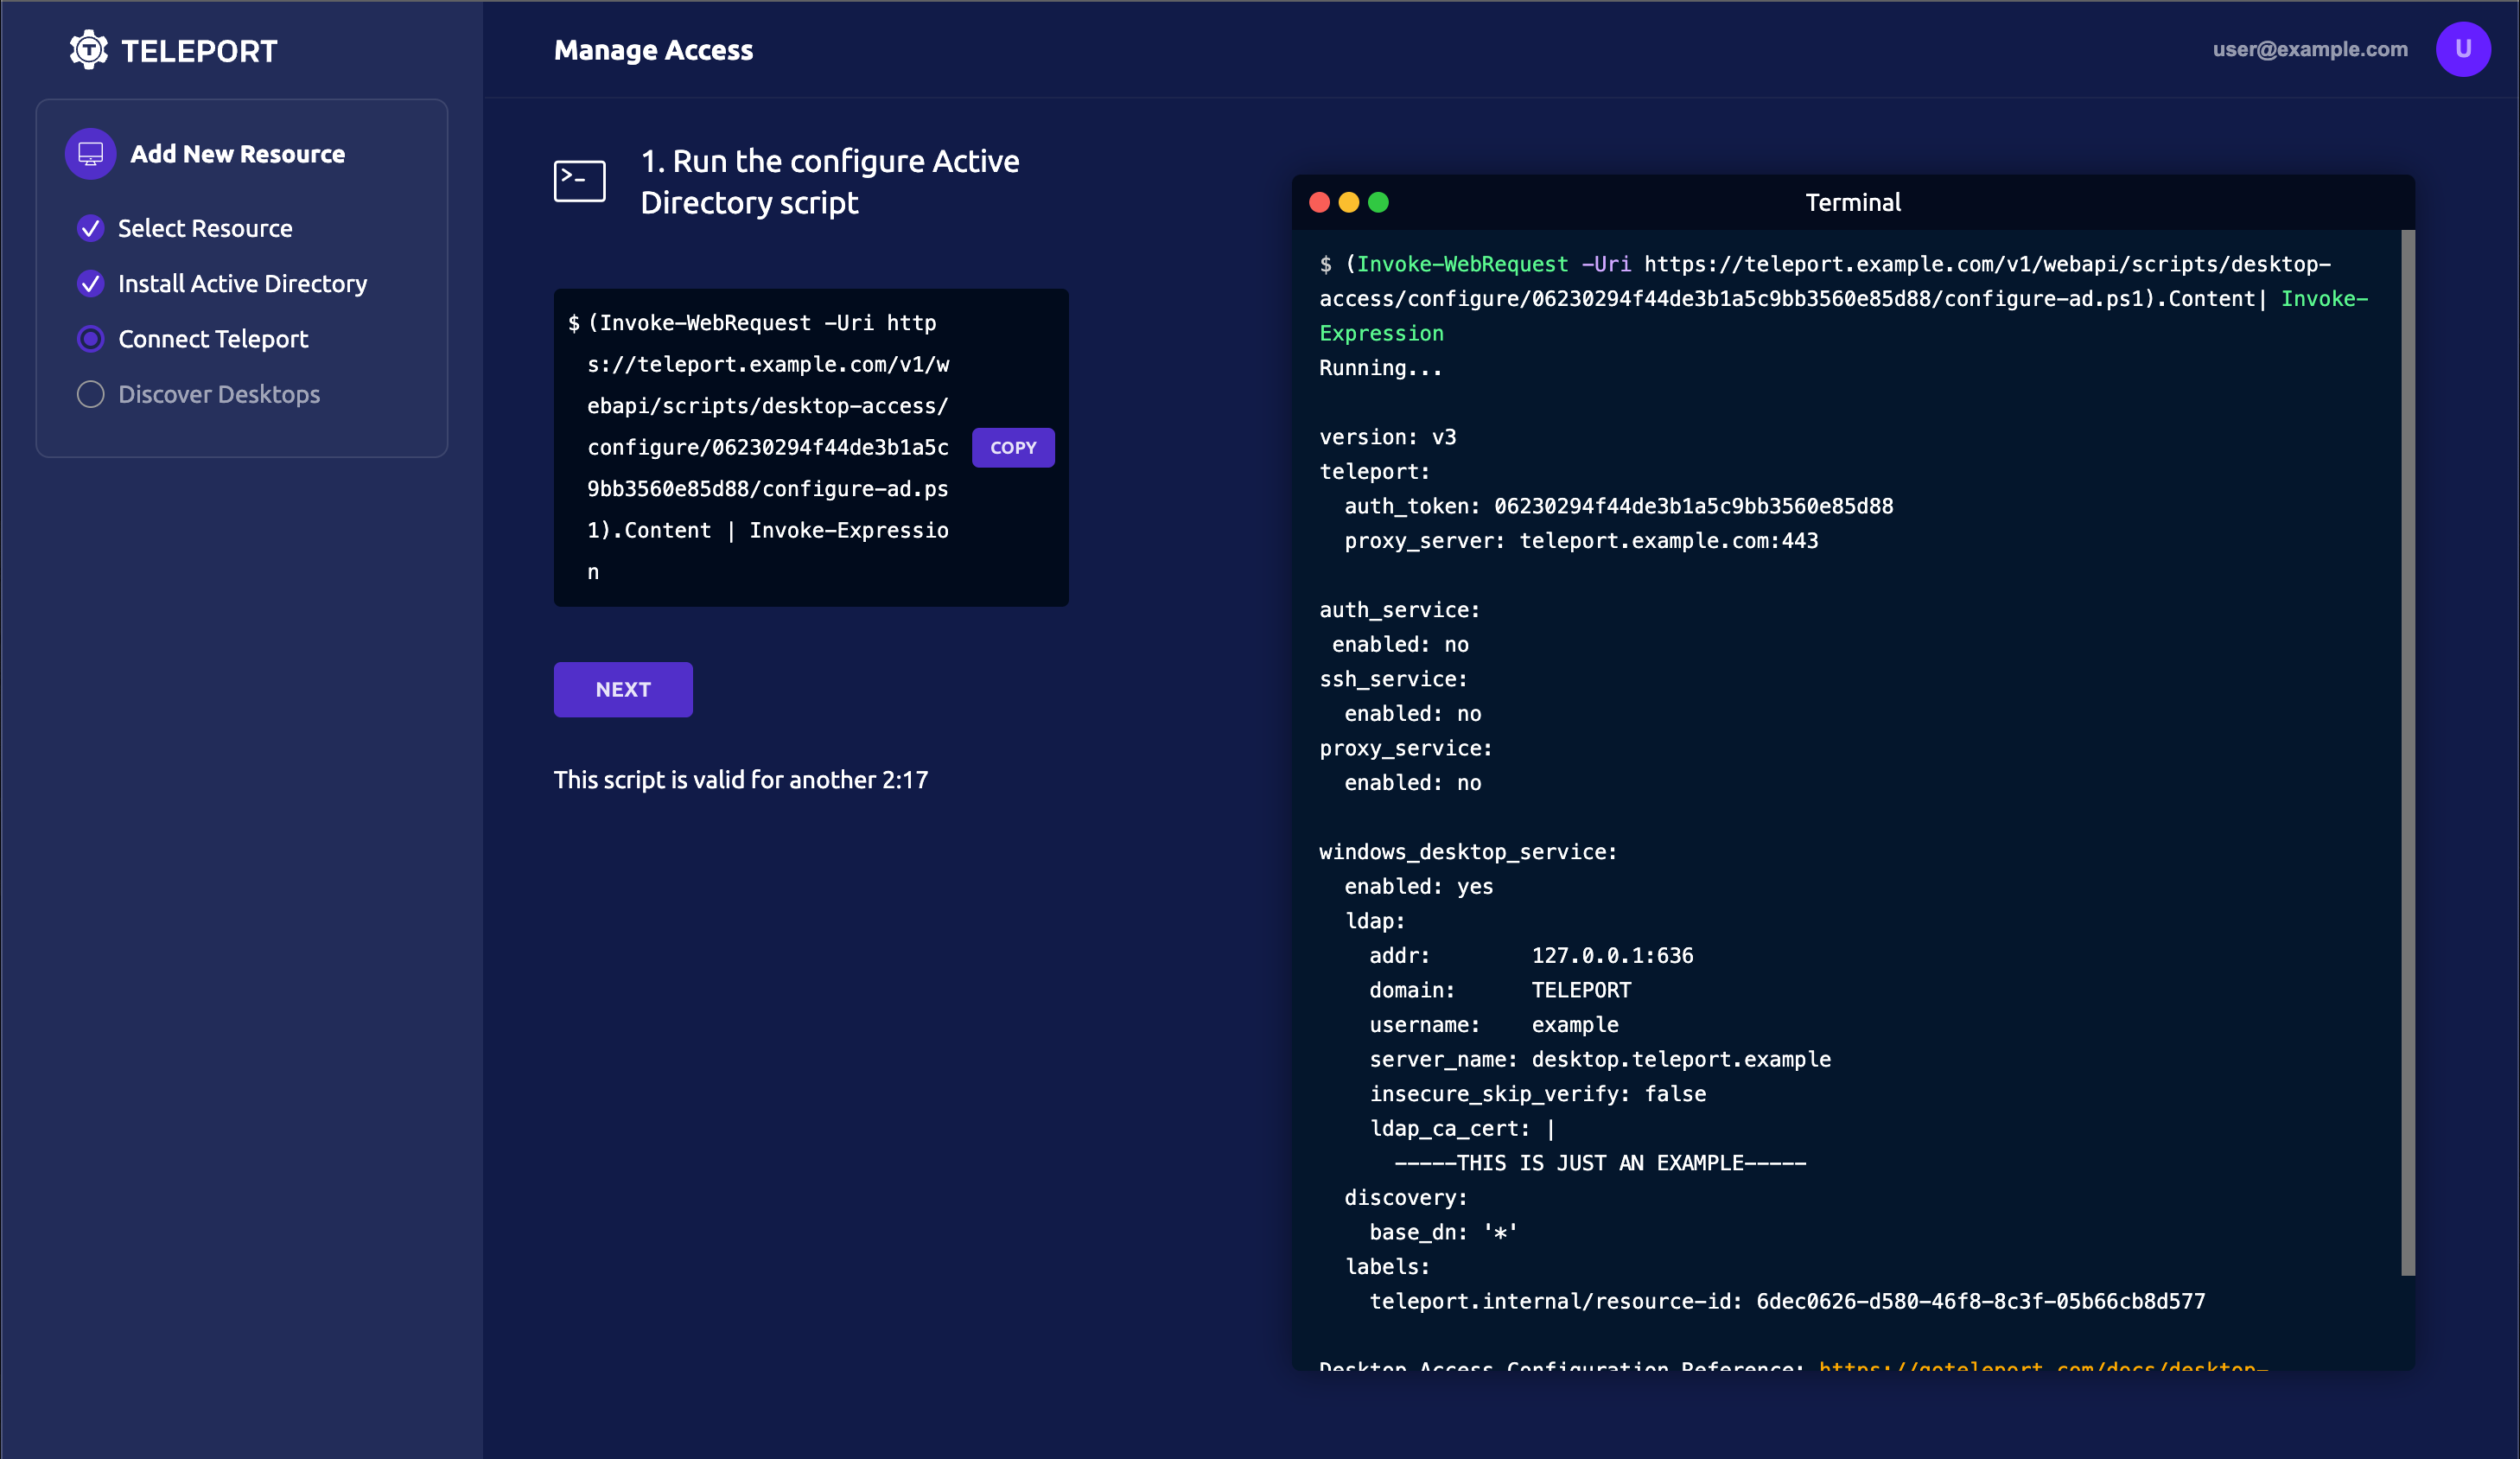Image resolution: width=2520 pixels, height=1459 pixels.
Task: Click the Add New Resource title
Action: (238, 154)
